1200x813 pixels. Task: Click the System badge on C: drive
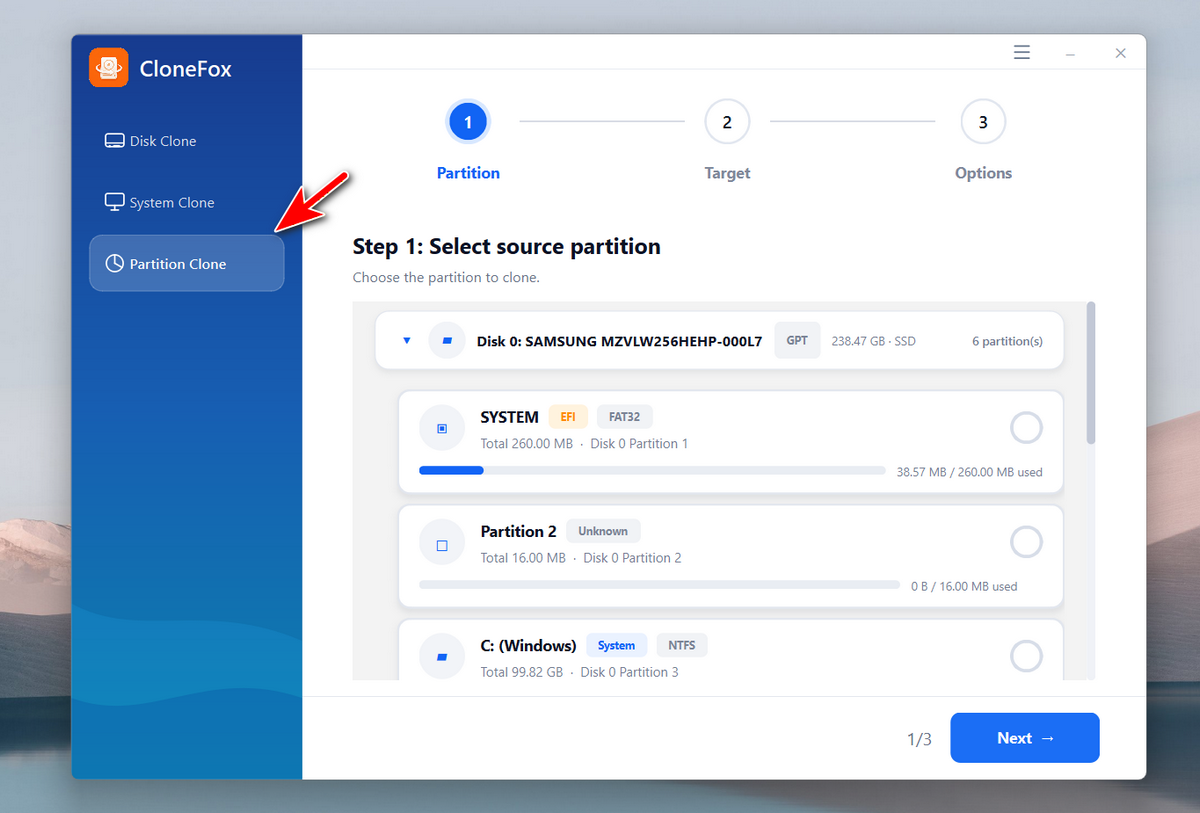pyautogui.click(x=617, y=645)
